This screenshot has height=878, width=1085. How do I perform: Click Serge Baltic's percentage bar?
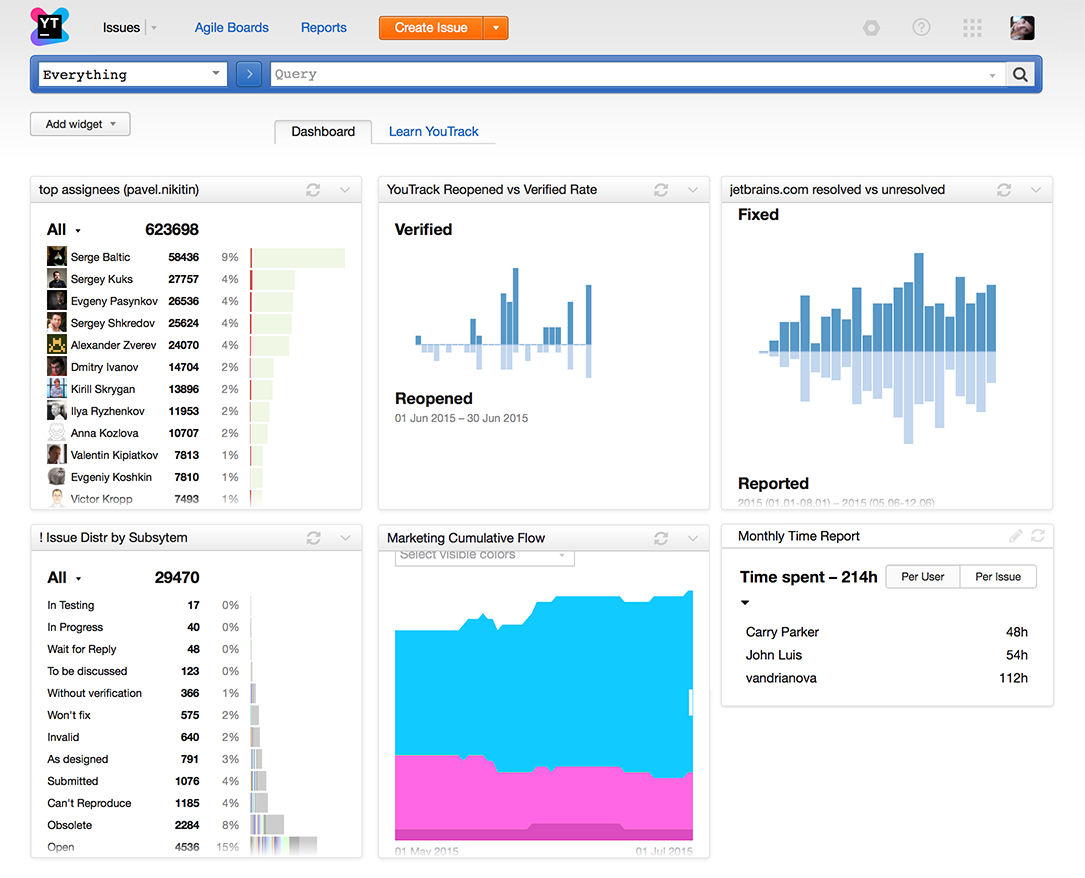(298, 257)
